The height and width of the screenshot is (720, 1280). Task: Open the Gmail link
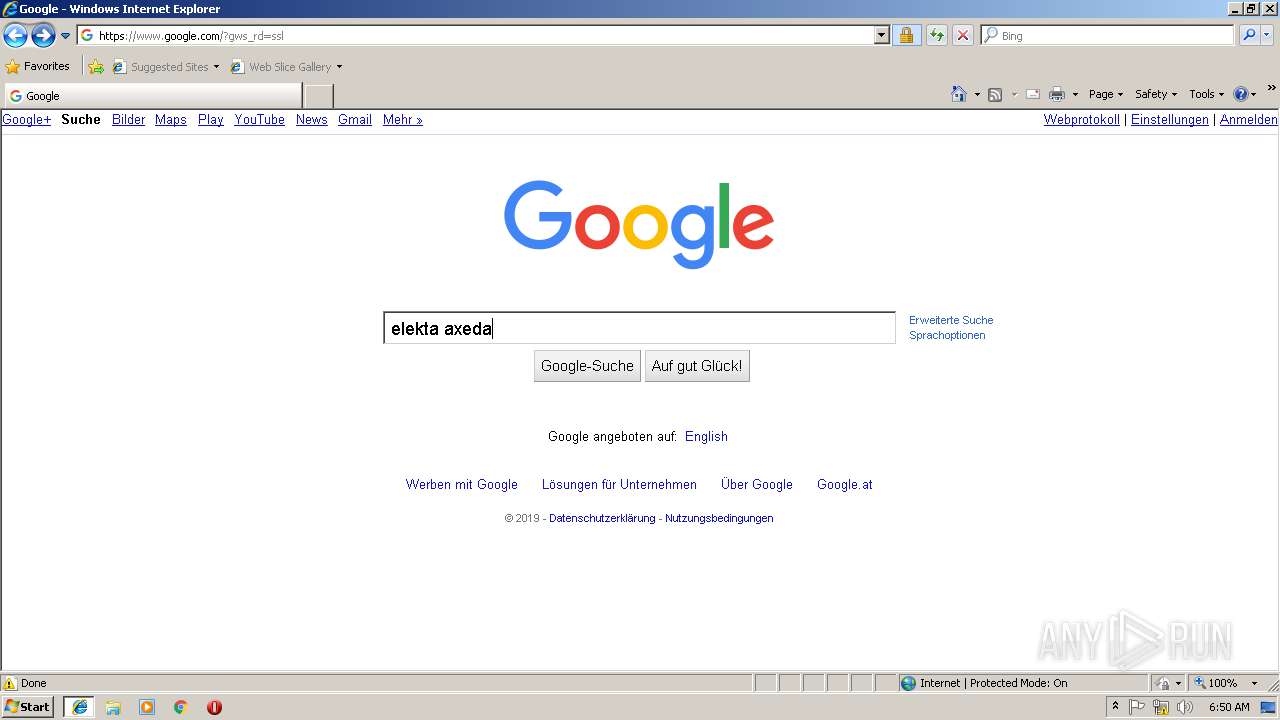(355, 119)
